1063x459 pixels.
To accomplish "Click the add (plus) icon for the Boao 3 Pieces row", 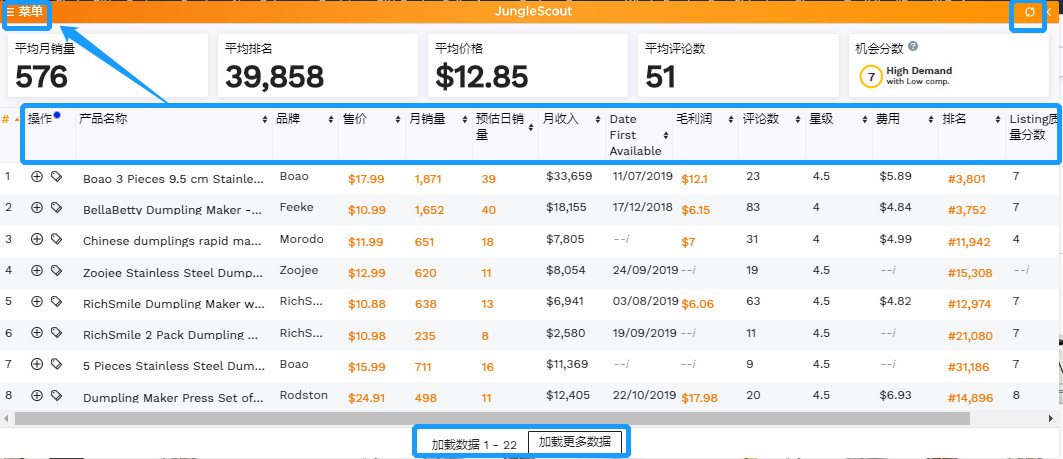I will click(x=37, y=177).
